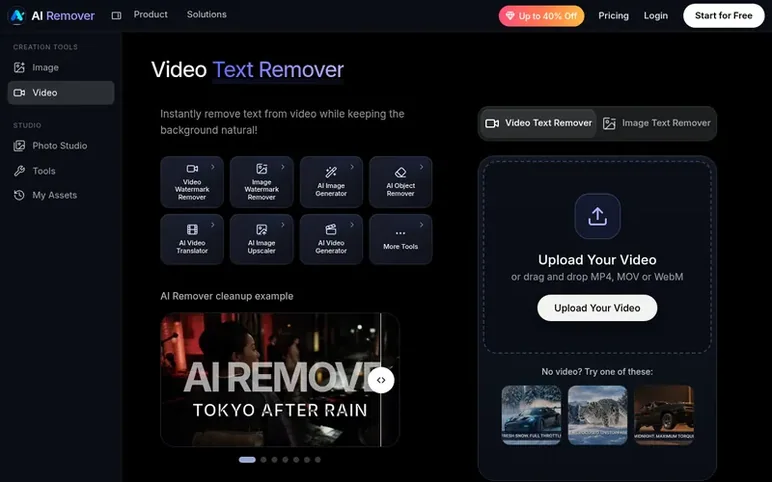Click the Start for Free button
The height and width of the screenshot is (482, 772).
click(724, 16)
